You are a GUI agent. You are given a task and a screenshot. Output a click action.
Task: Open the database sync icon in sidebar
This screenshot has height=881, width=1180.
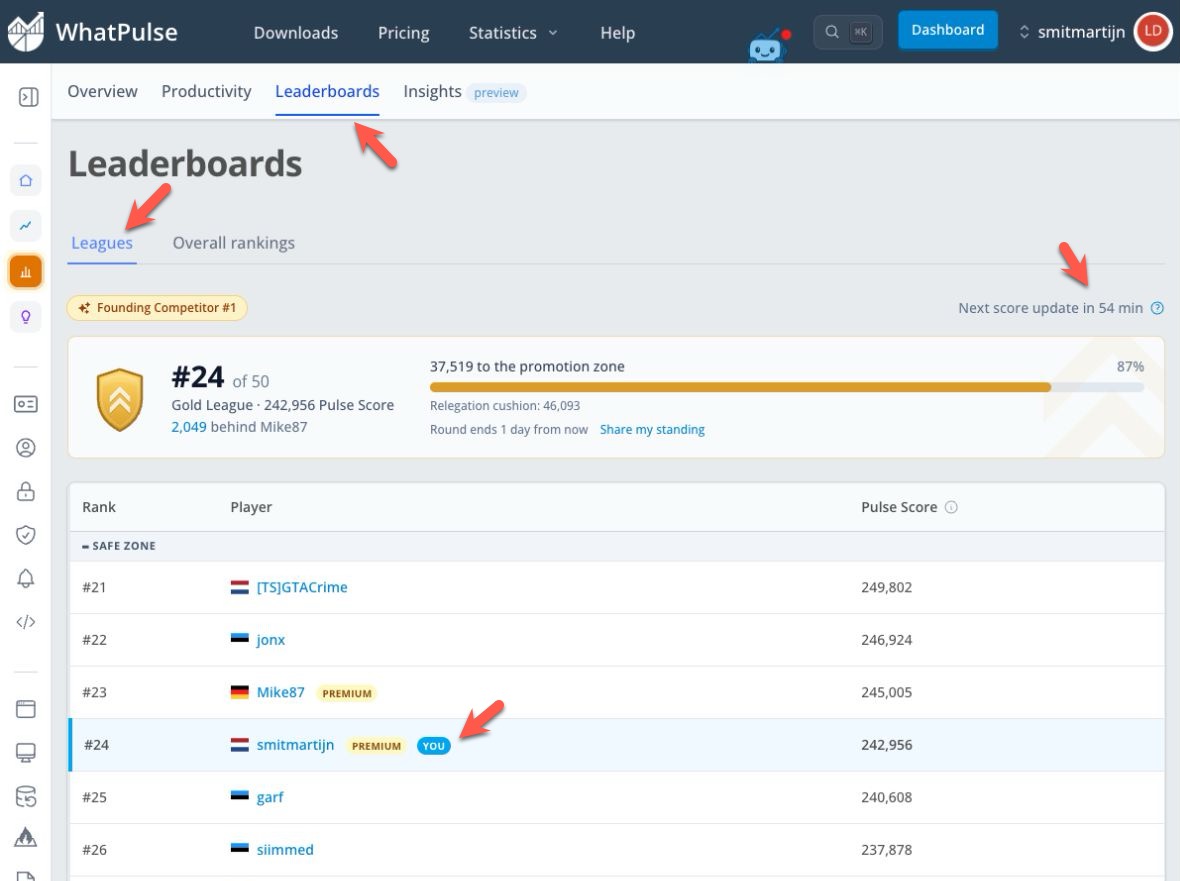pos(26,796)
